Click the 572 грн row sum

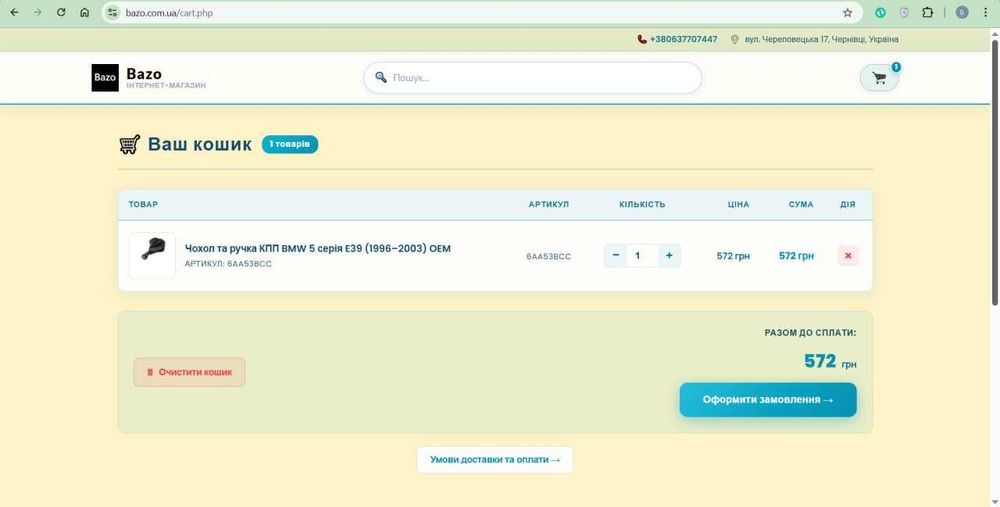point(797,256)
